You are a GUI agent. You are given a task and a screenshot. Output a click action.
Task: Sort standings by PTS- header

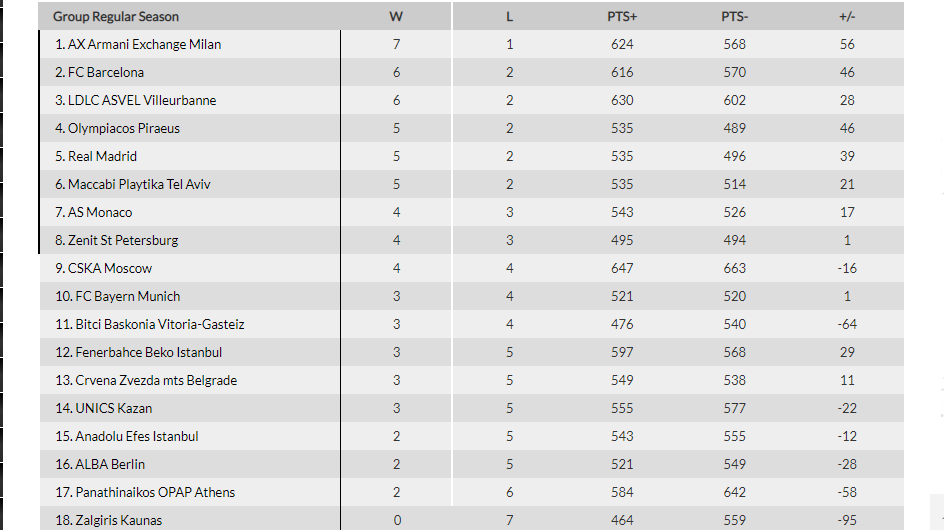(x=734, y=16)
